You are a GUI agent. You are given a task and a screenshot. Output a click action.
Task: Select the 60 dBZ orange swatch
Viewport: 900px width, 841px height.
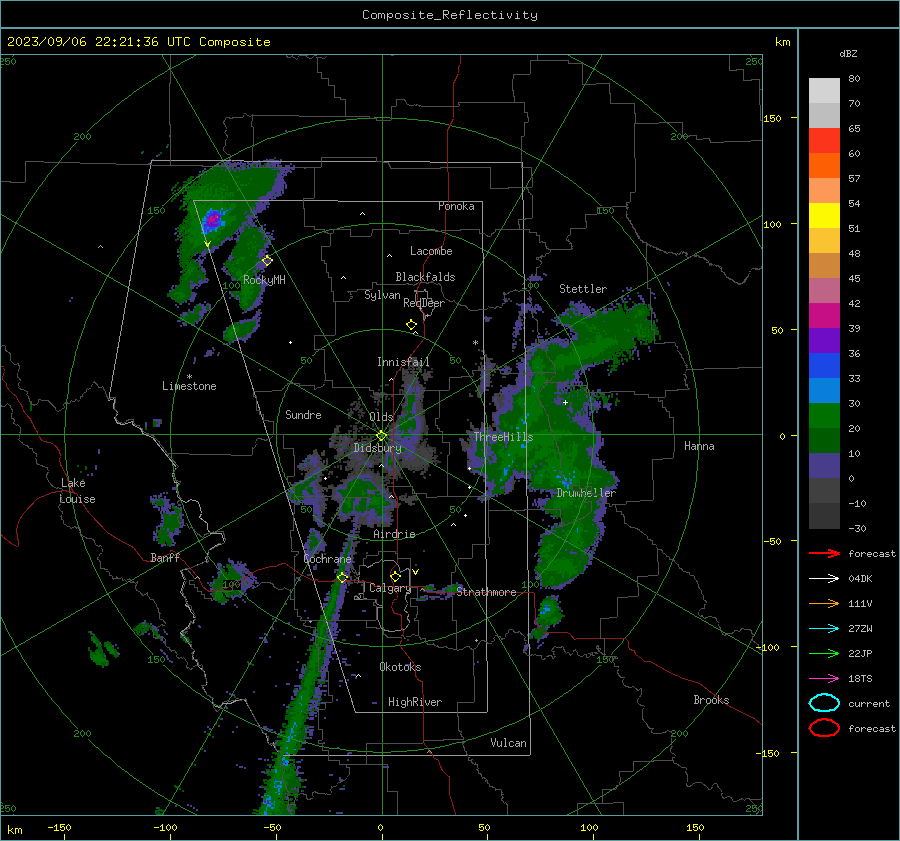[x=824, y=165]
